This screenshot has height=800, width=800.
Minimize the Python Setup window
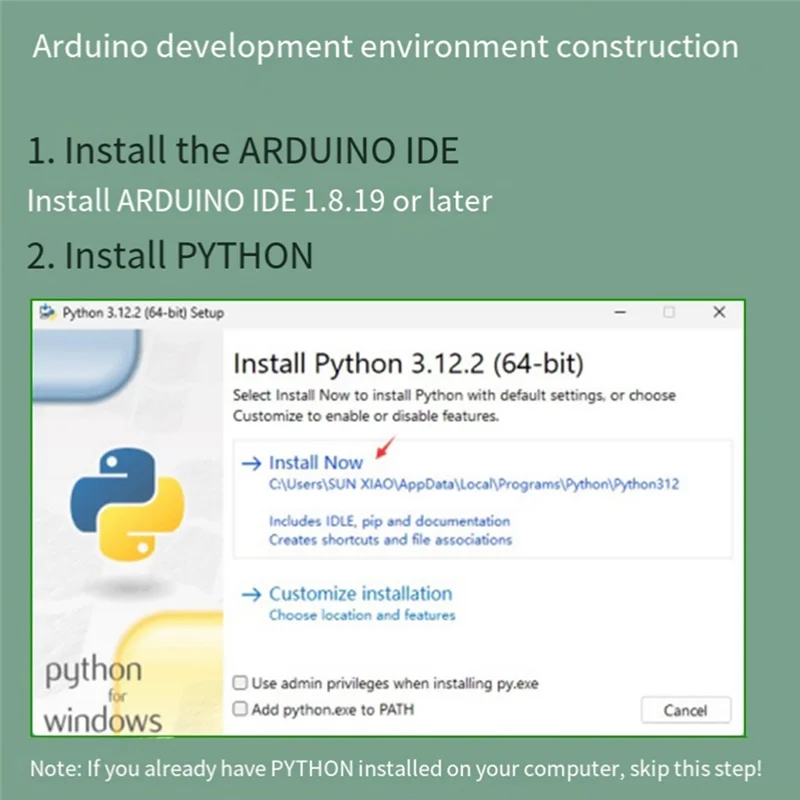[620, 312]
